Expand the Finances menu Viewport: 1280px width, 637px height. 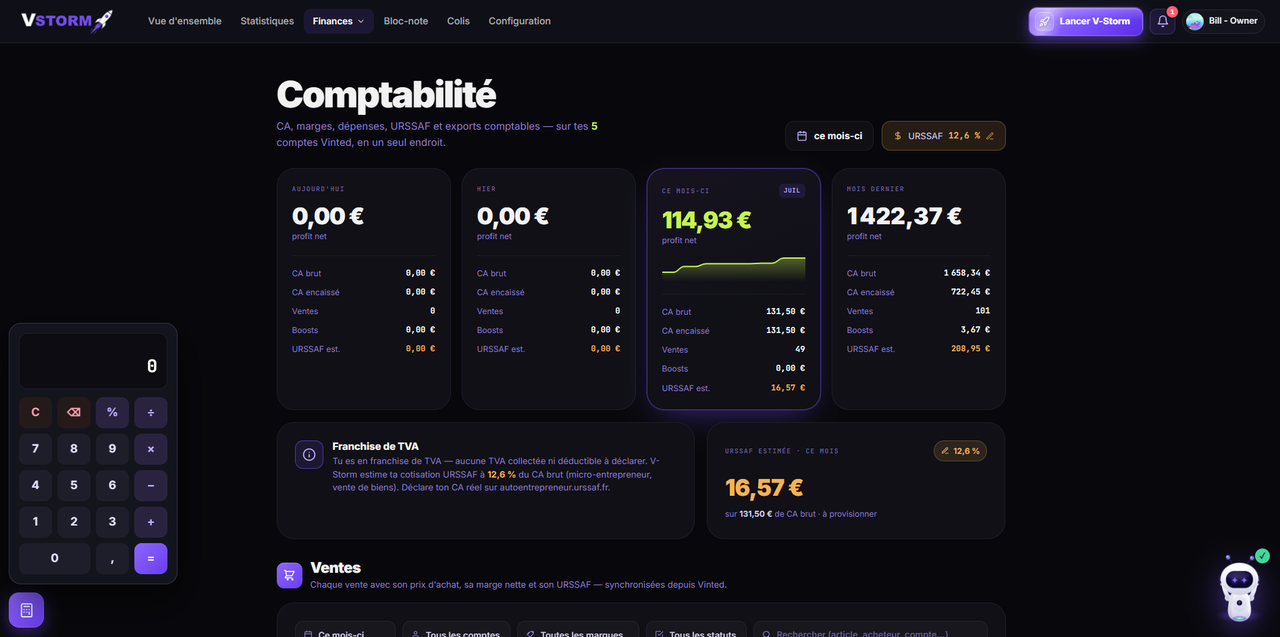[339, 21]
